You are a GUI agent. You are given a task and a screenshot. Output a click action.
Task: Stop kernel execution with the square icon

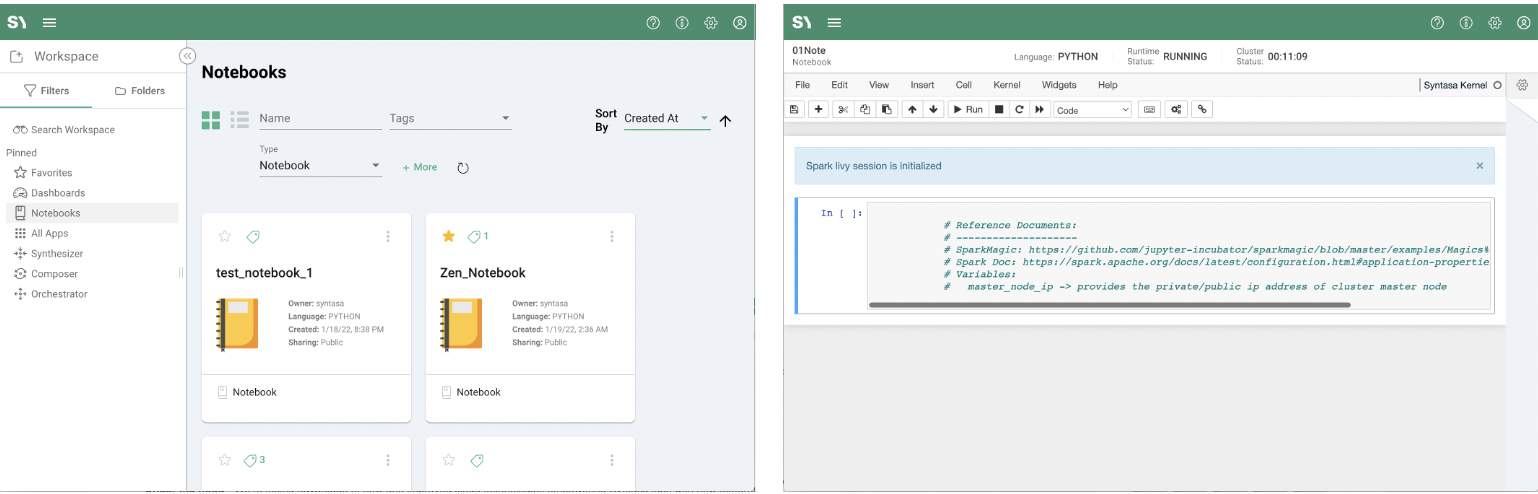(999, 109)
